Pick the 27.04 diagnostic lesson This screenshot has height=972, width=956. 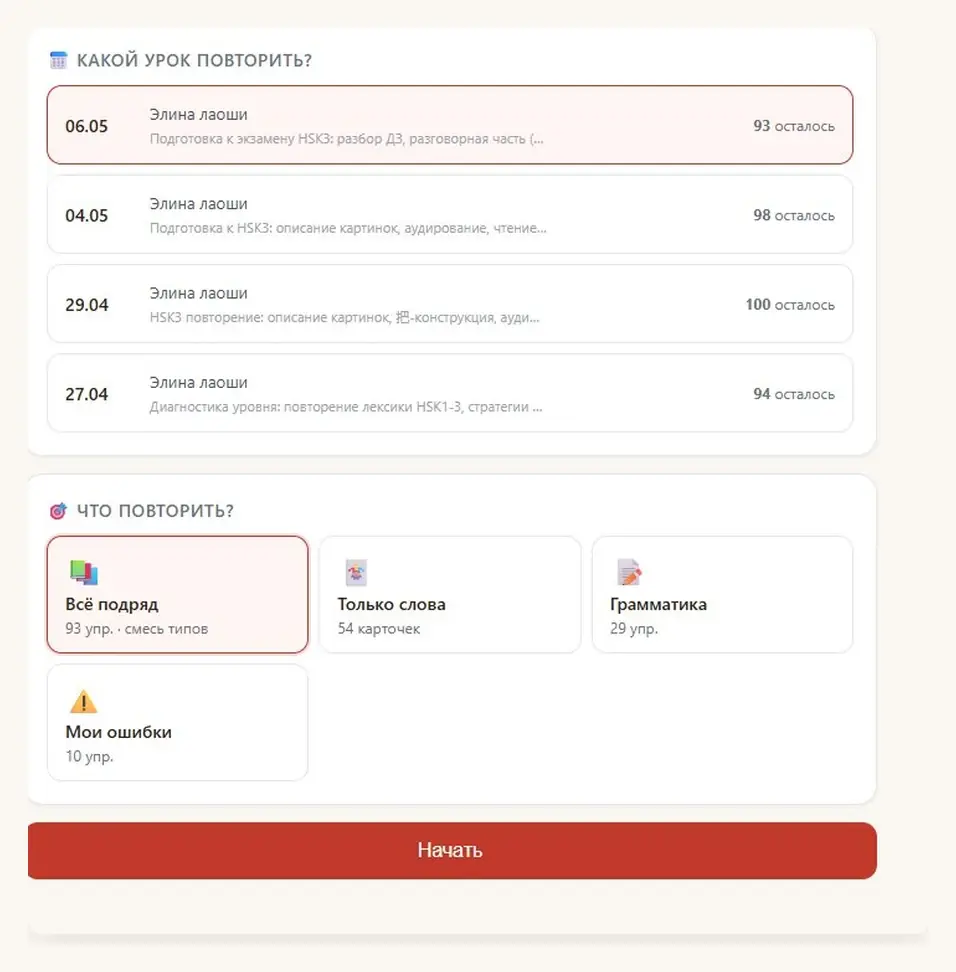click(x=450, y=393)
